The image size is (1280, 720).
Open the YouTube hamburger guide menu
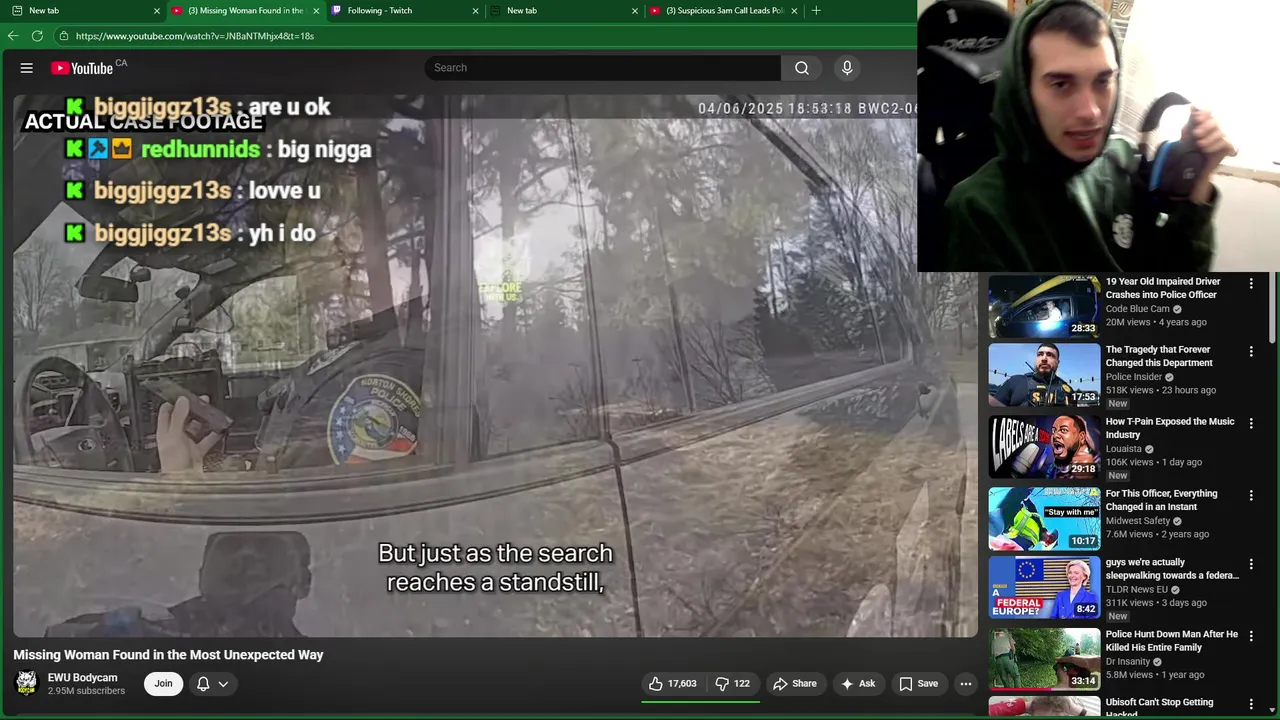coord(27,68)
